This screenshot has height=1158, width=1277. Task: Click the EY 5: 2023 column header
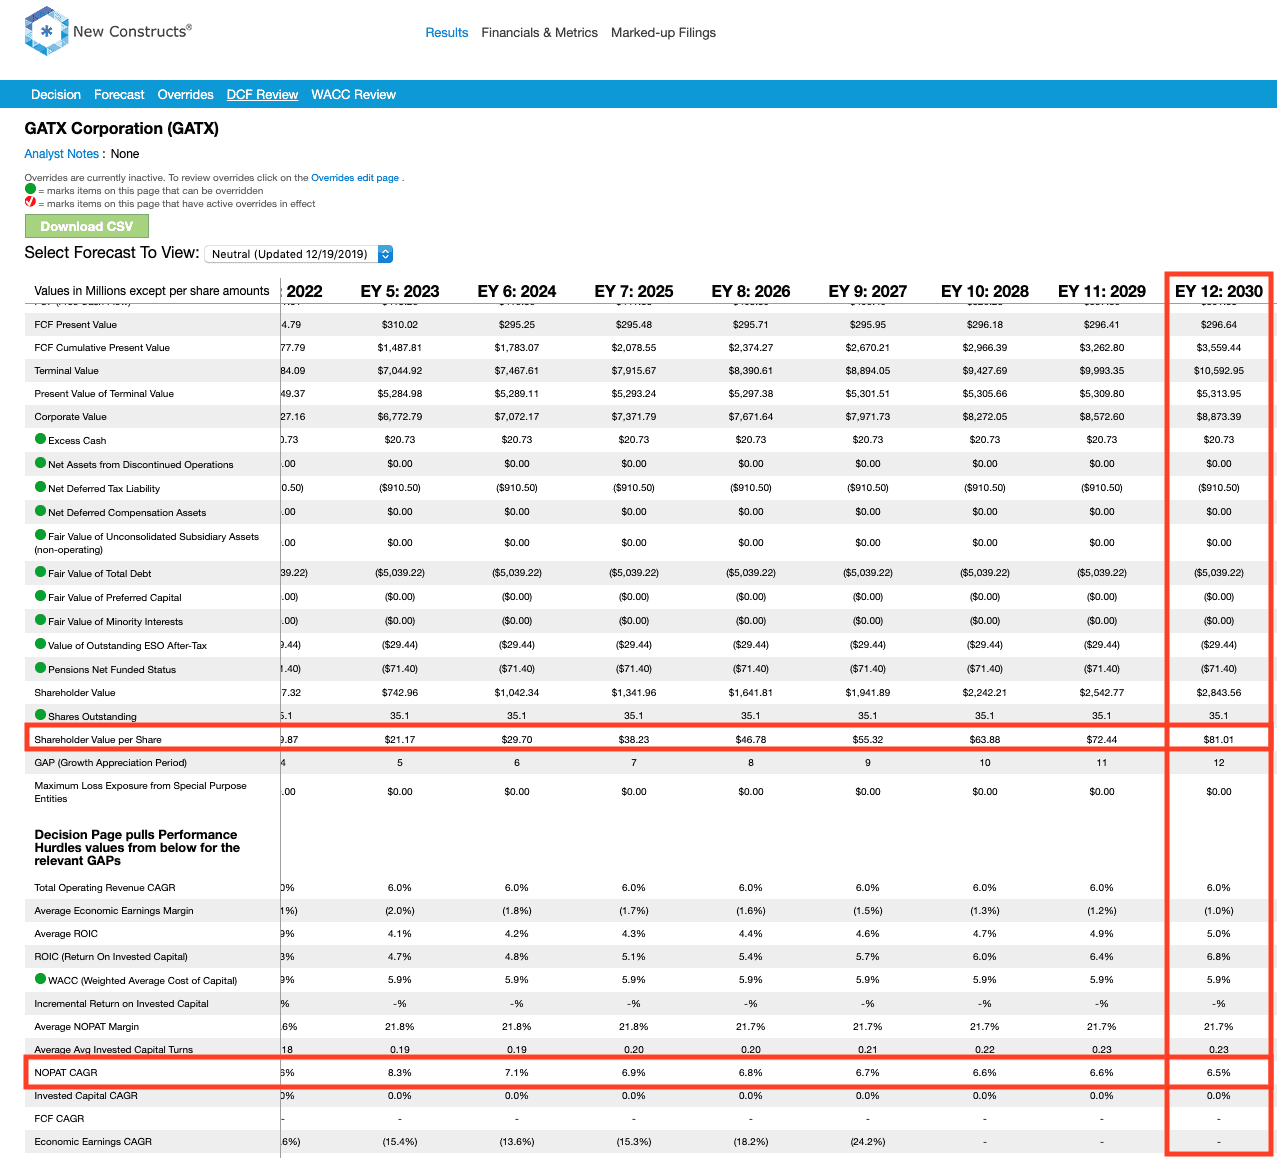400,291
